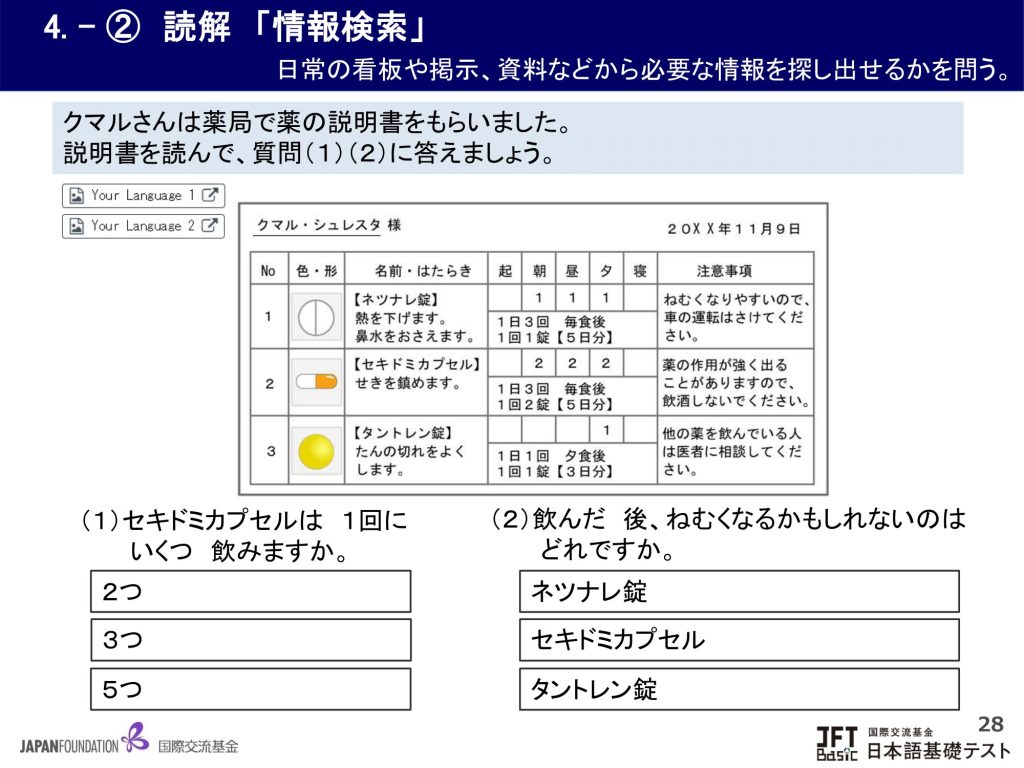Click the patient name クマル・シュレスタ 様

tap(329, 226)
